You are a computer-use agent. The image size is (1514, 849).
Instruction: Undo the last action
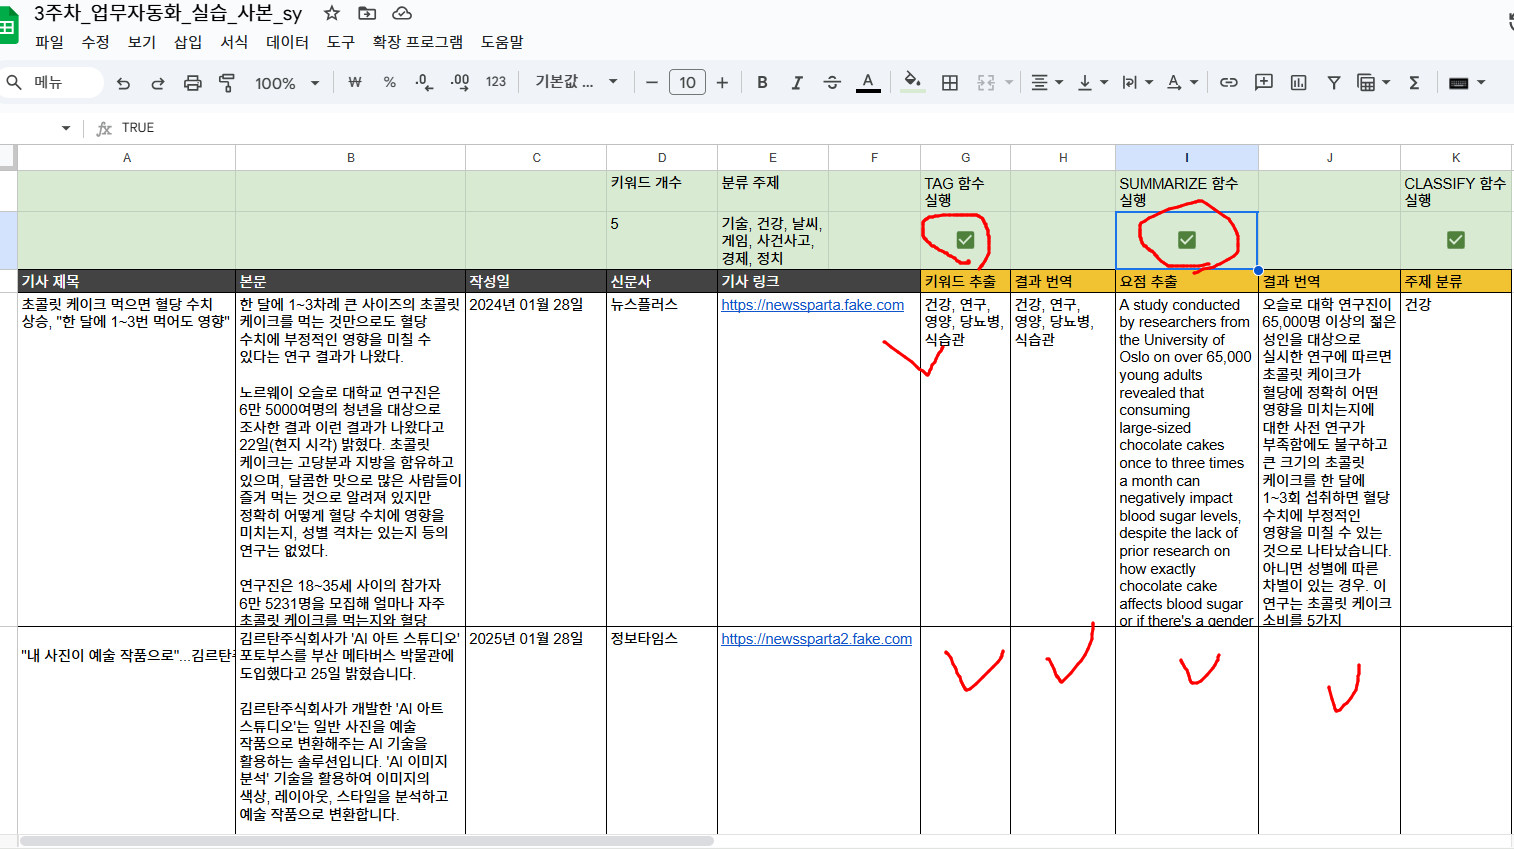point(123,83)
